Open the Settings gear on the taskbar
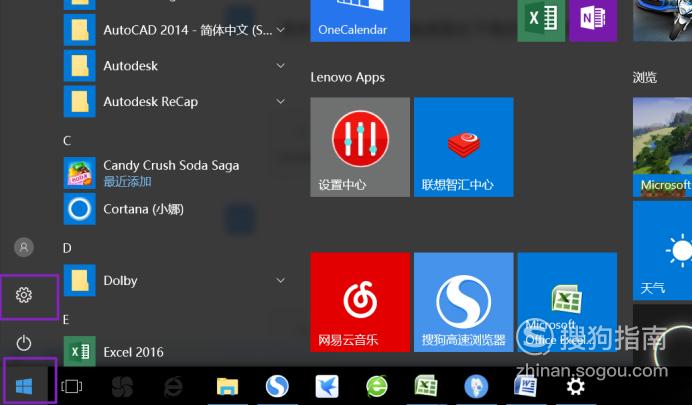This screenshot has width=692, height=405. coord(575,386)
